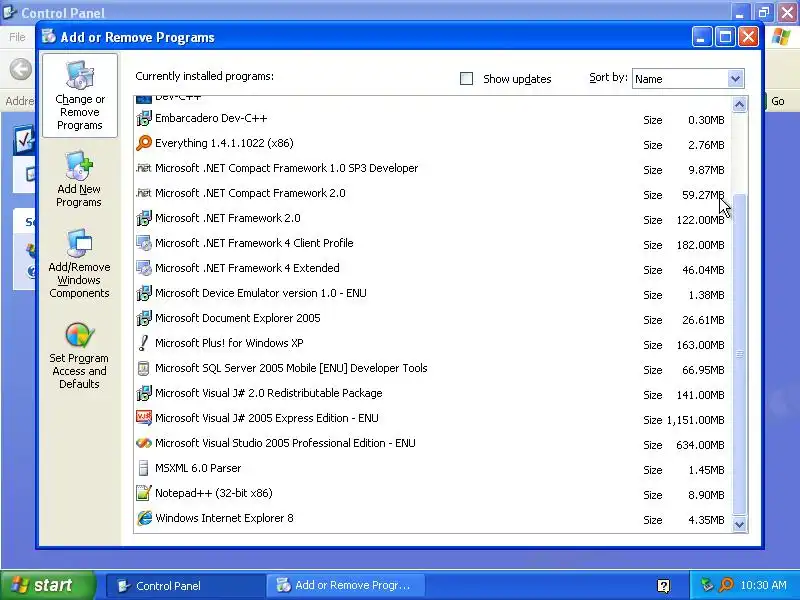The width and height of the screenshot is (800, 600).
Task: Click the .NET Compact Framework 1.0 SP3 icon
Action: pyautogui.click(x=144, y=168)
